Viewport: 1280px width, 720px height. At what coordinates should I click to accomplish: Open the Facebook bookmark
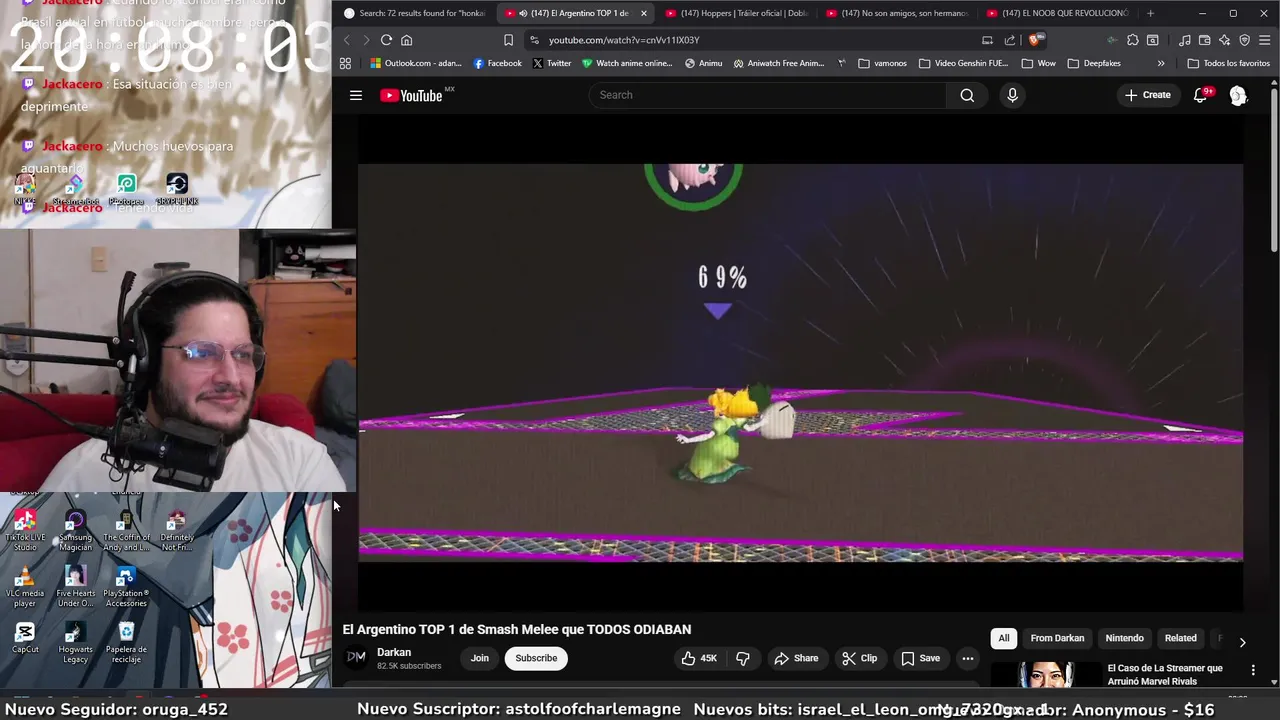tap(497, 63)
